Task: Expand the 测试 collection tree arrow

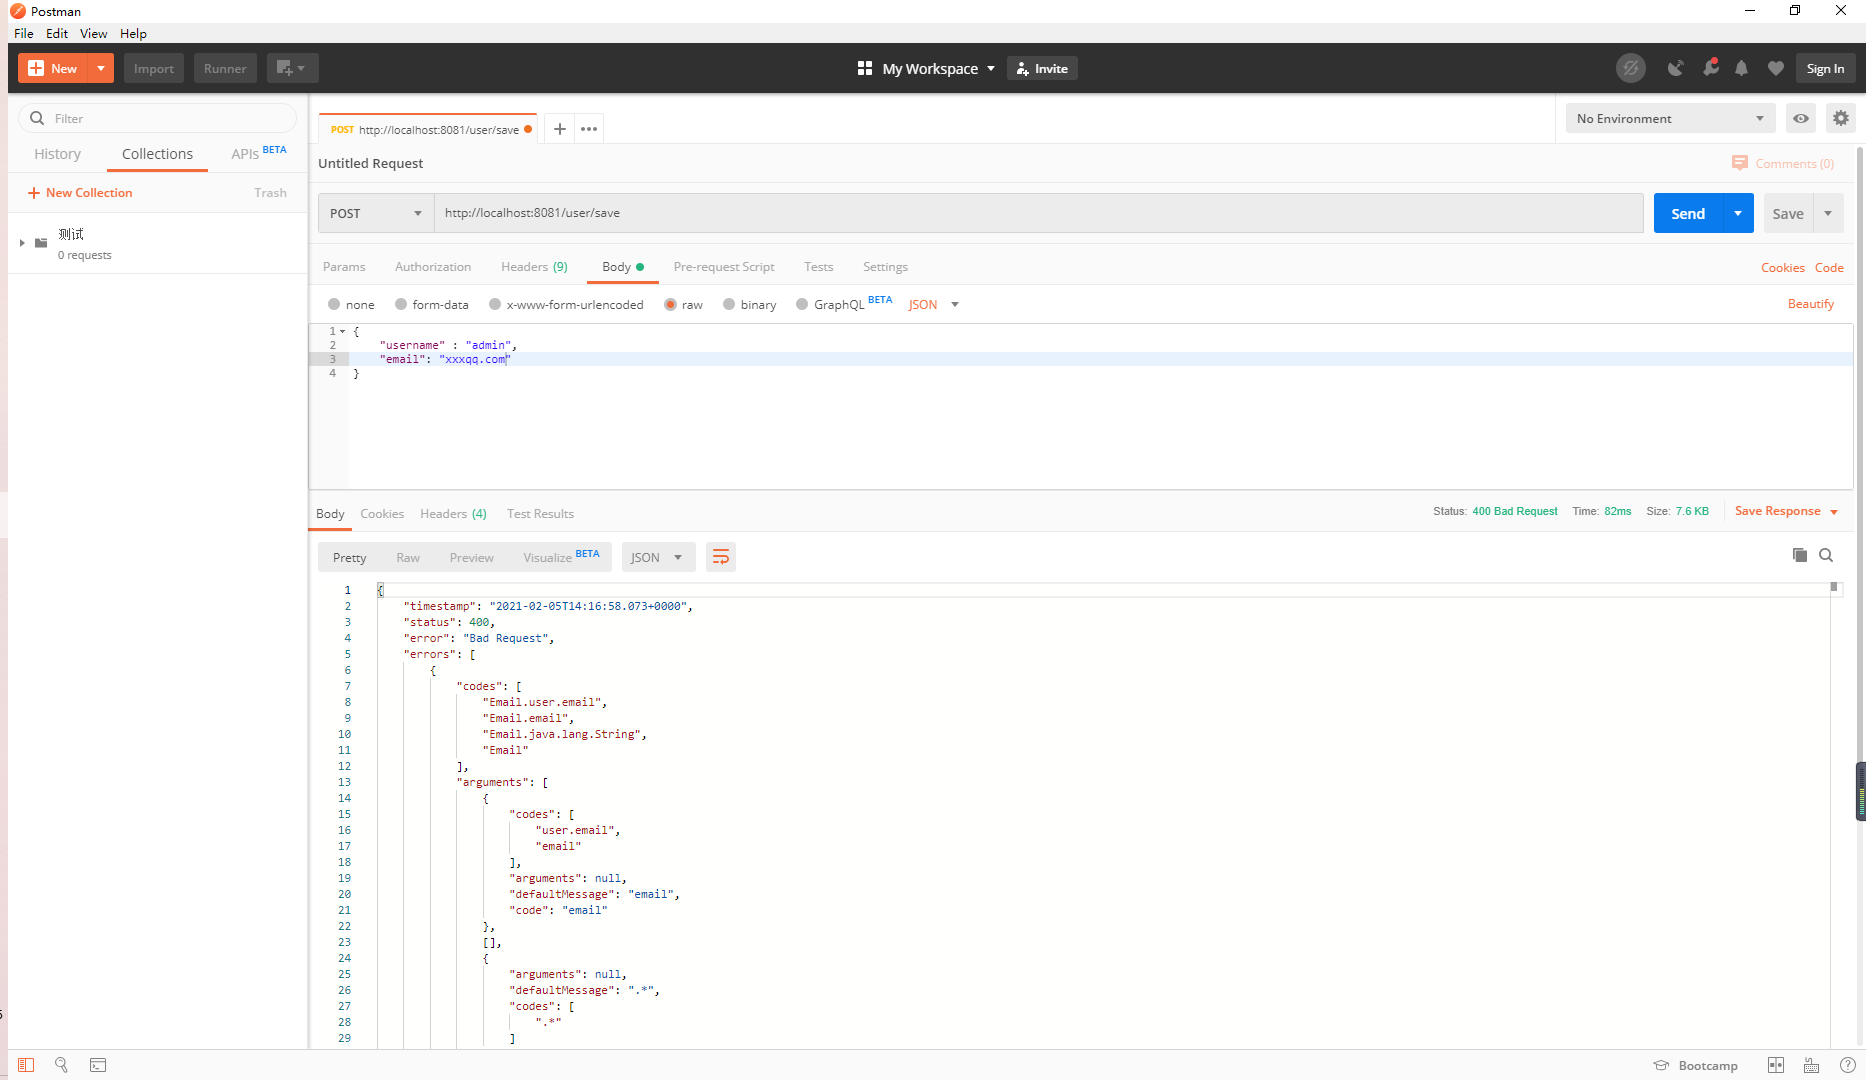Action: point(22,243)
